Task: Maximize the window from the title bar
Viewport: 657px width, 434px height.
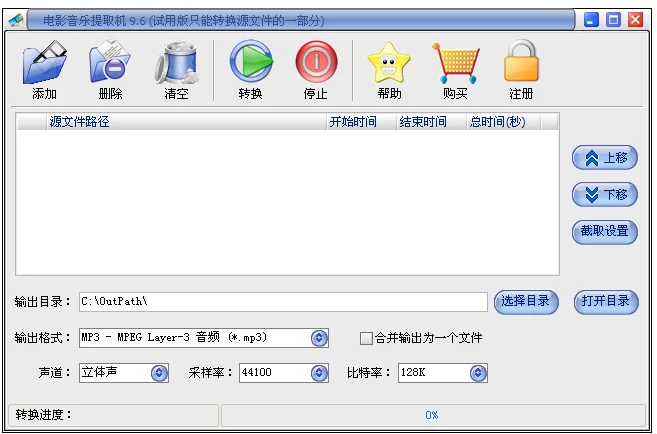Action: 613,20
